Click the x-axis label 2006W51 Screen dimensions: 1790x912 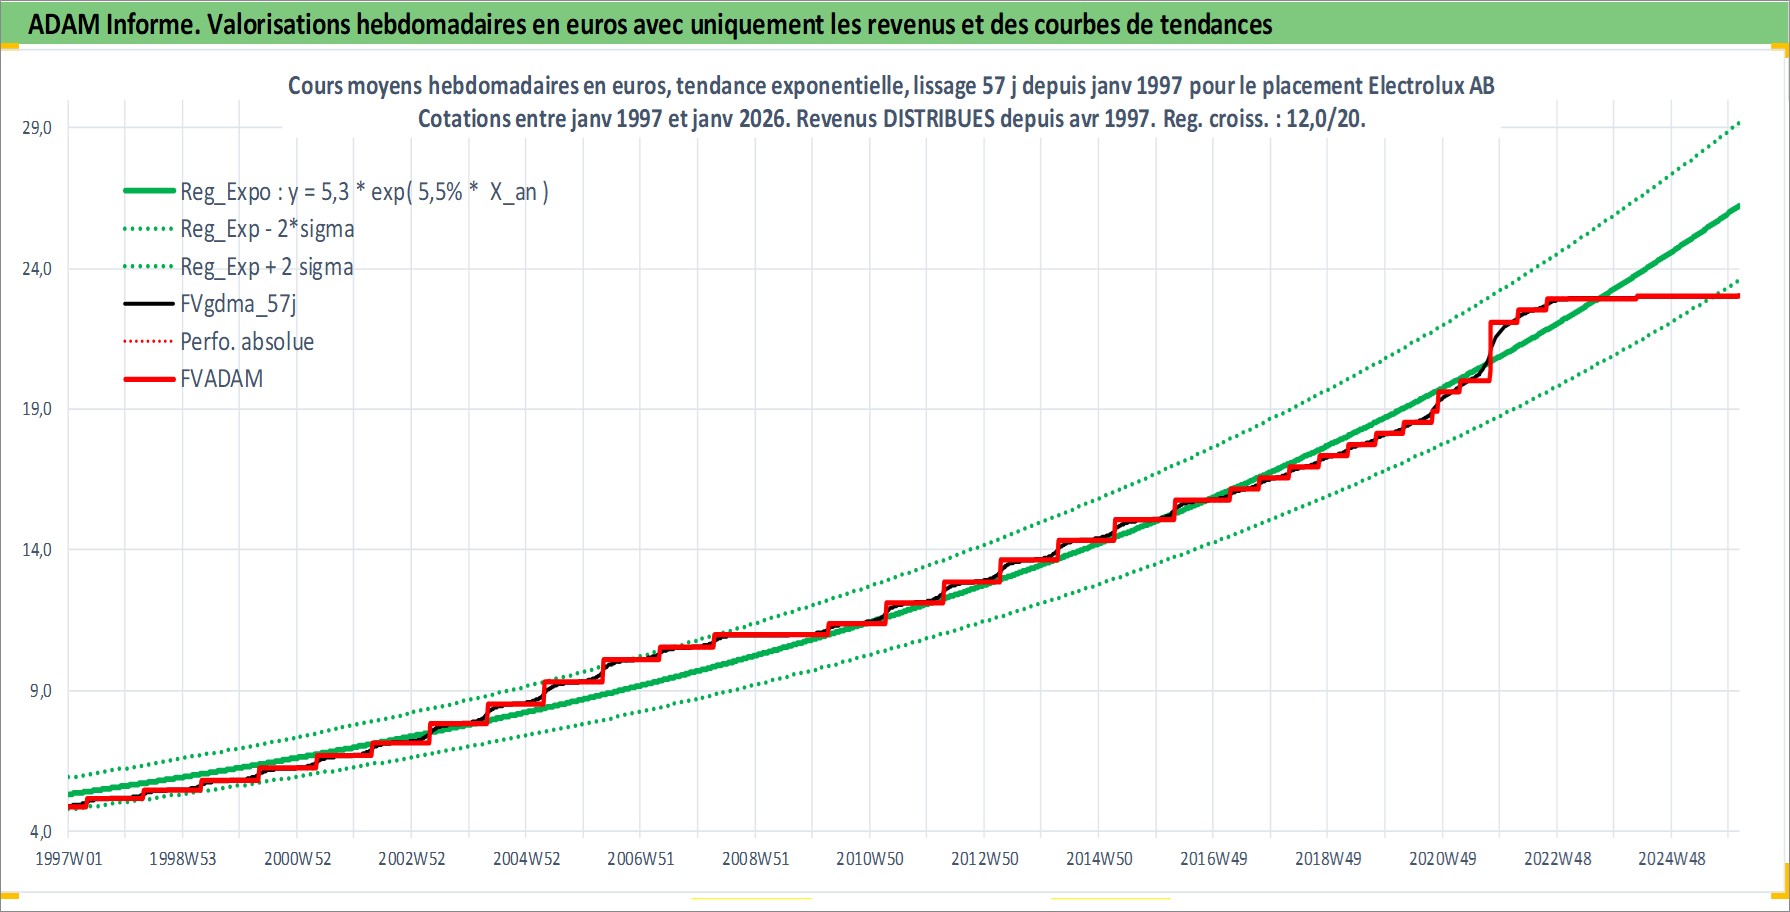click(641, 859)
